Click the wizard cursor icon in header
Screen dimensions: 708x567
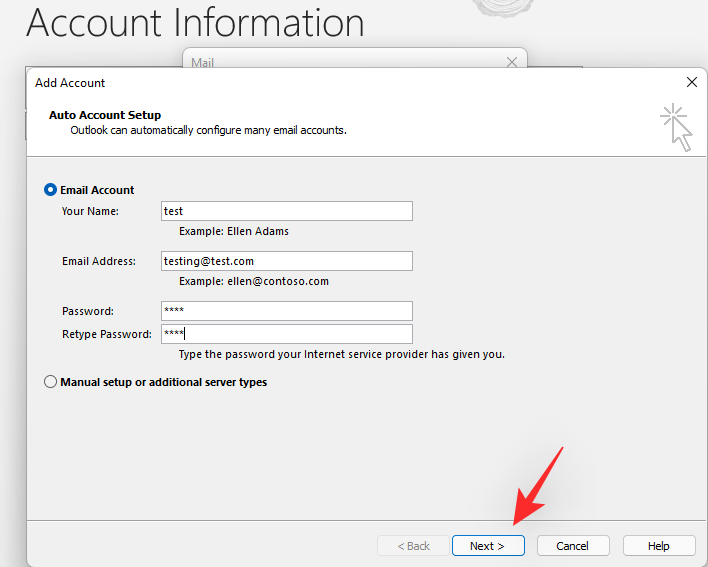(x=676, y=128)
